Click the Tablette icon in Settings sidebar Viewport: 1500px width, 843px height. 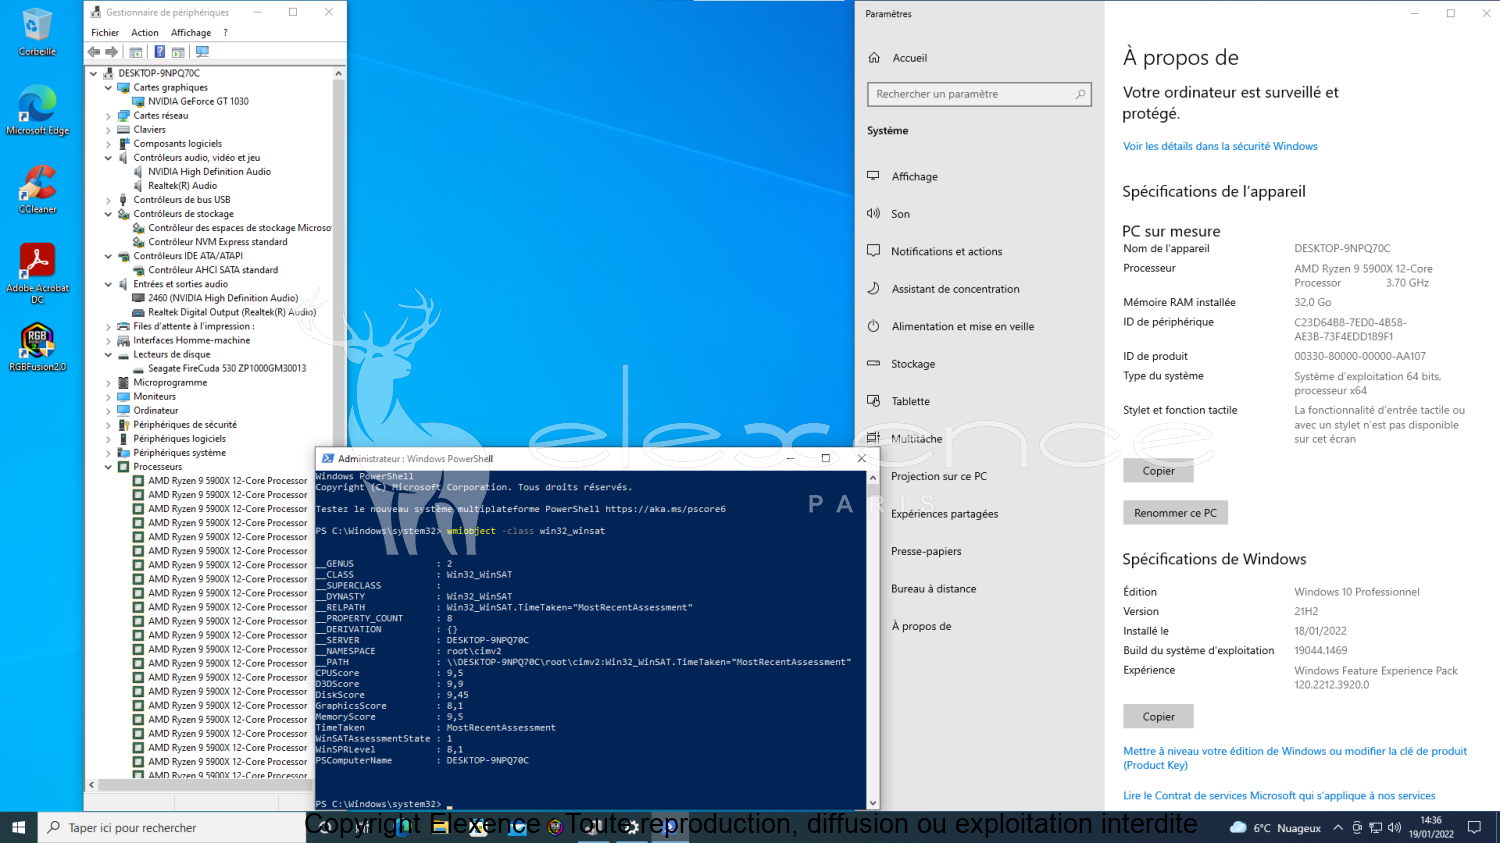click(x=873, y=401)
